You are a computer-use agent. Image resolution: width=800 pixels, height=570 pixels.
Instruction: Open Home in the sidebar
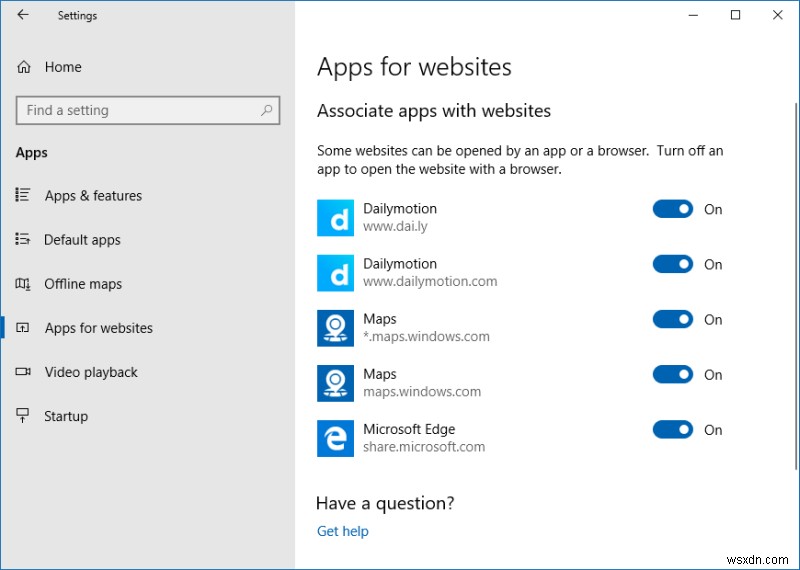coord(147,67)
